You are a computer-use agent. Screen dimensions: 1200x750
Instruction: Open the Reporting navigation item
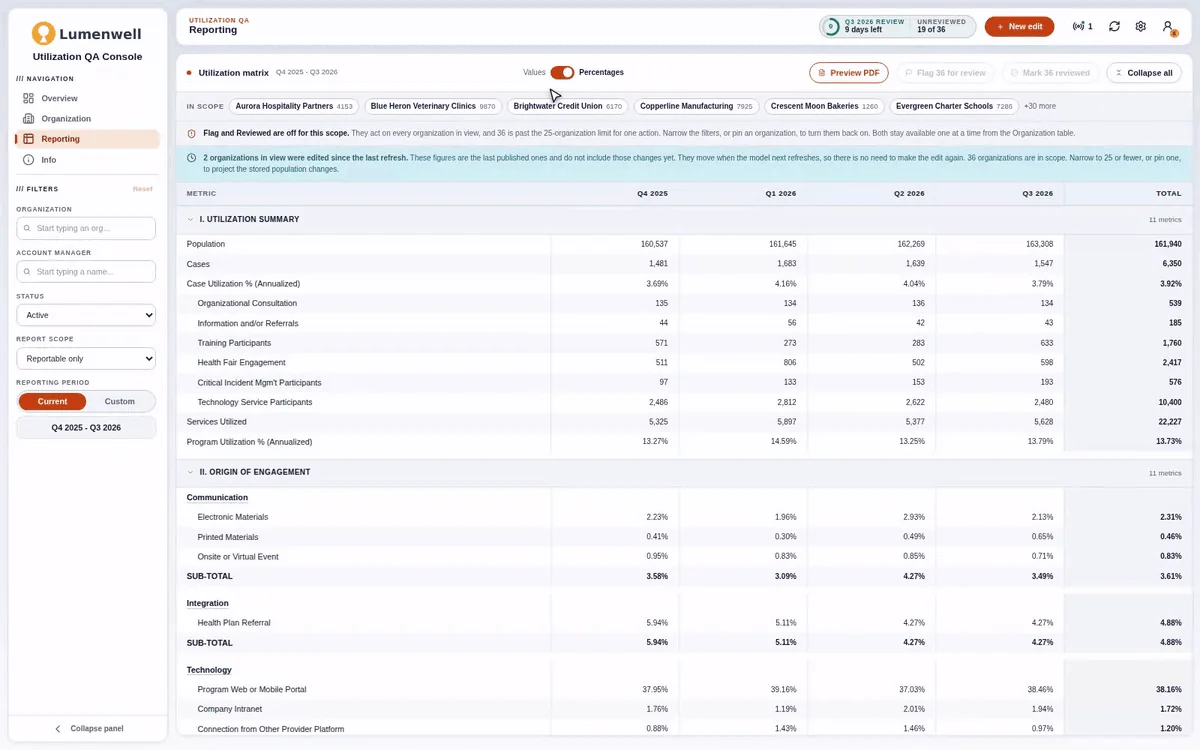coord(86,139)
